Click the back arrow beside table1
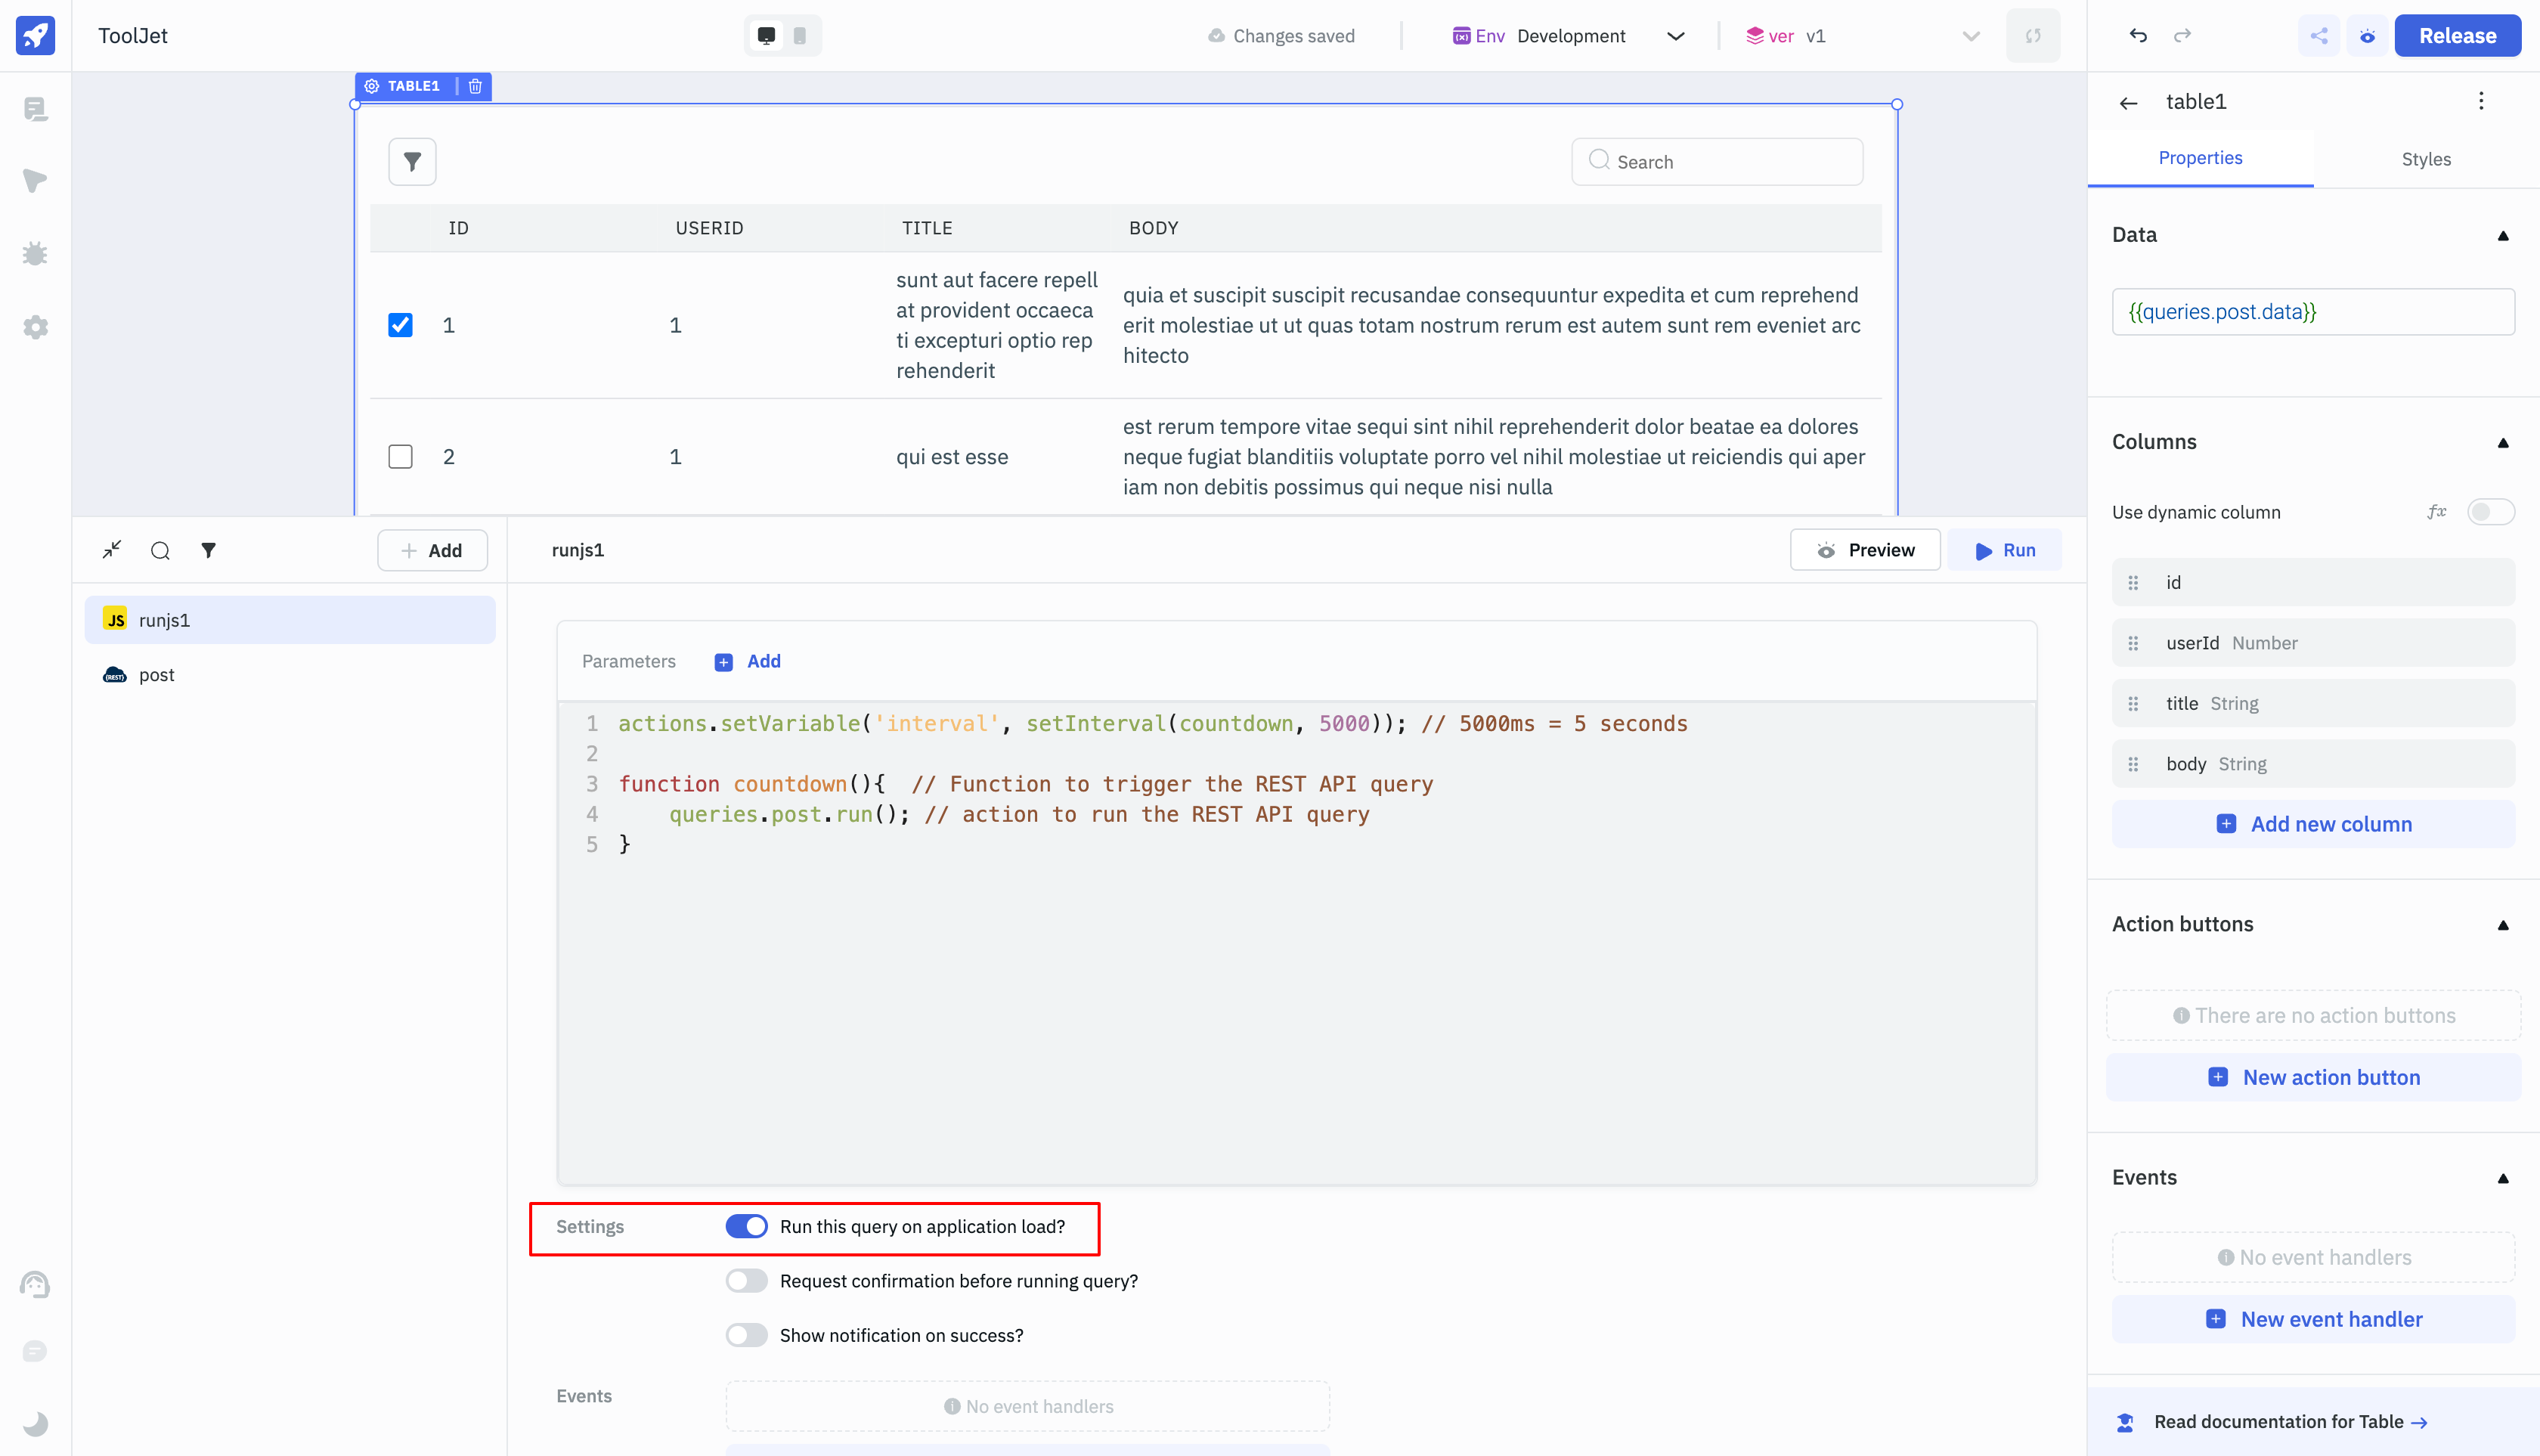The width and height of the screenshot is (2540, 1456). (x=2128, y=102)
